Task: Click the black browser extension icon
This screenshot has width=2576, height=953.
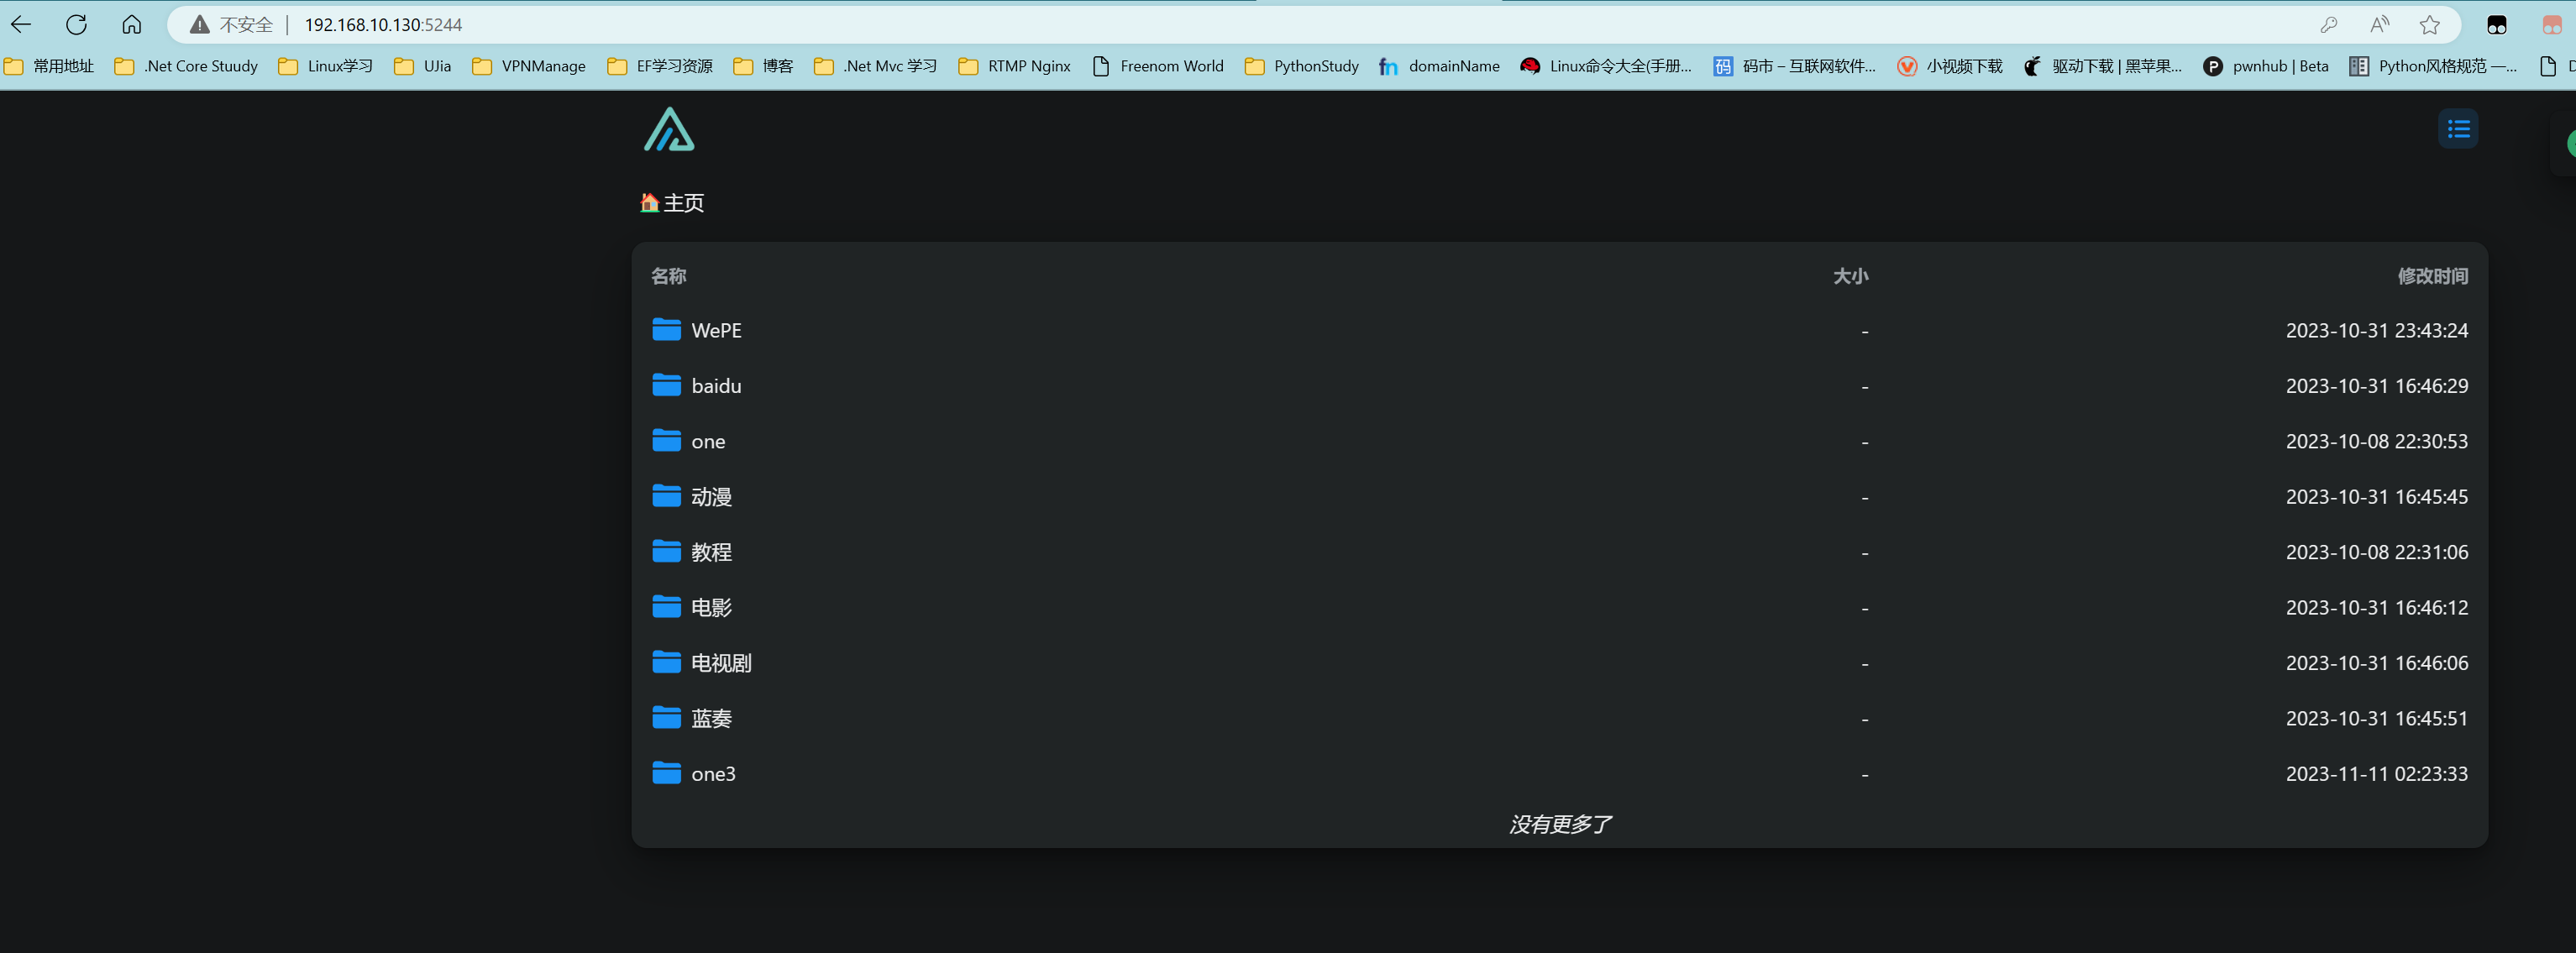Action: (2497, 25)
